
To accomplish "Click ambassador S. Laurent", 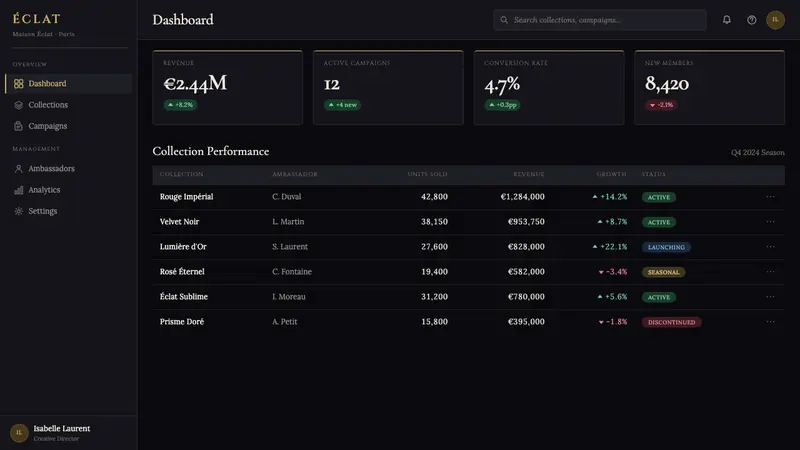I will pyautogui.click(x=290, y=246).
